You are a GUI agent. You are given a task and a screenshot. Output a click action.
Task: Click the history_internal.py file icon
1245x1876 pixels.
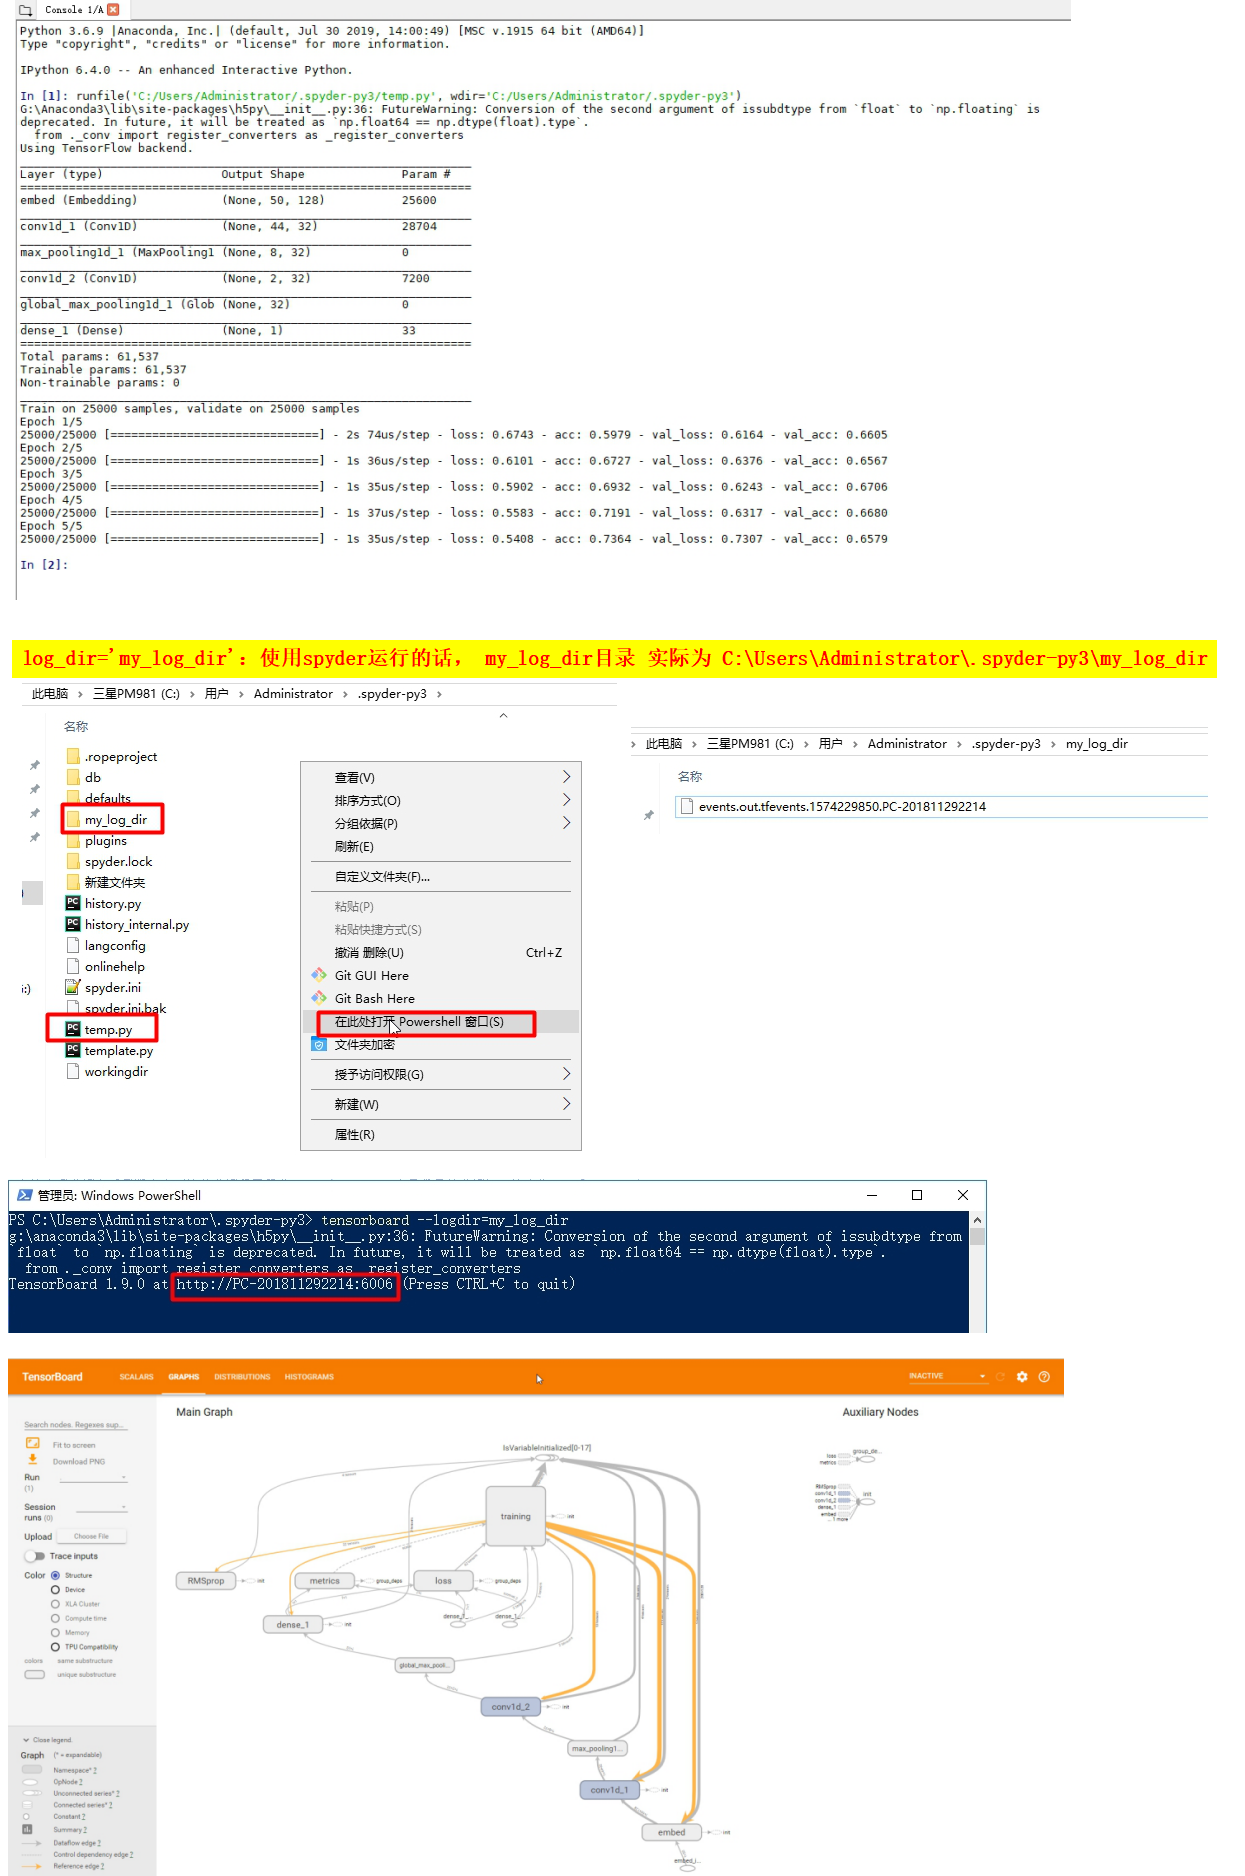point(73,924)
